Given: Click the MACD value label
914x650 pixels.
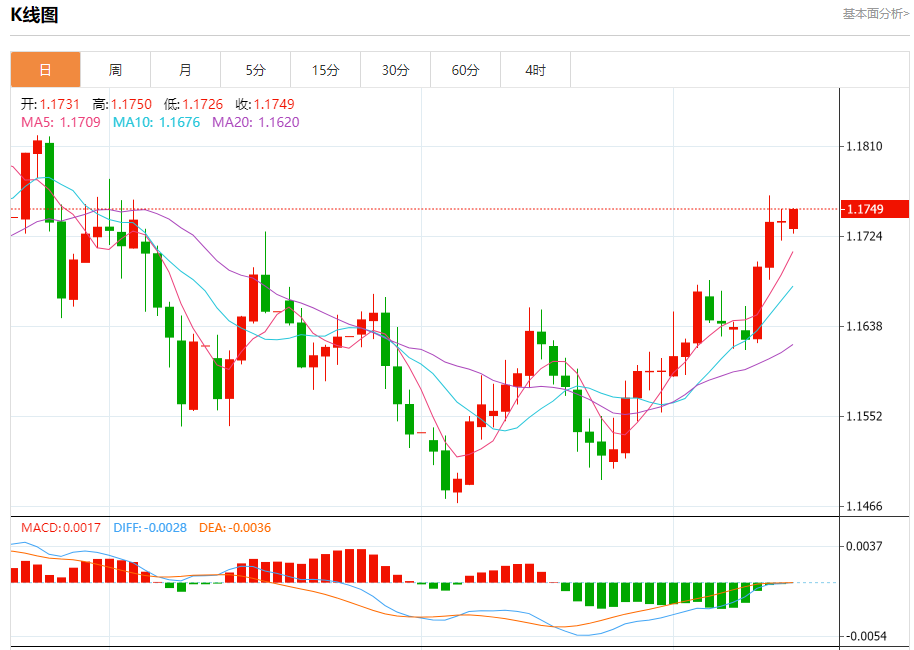Looking at the screenshot, I should (61, 527).
